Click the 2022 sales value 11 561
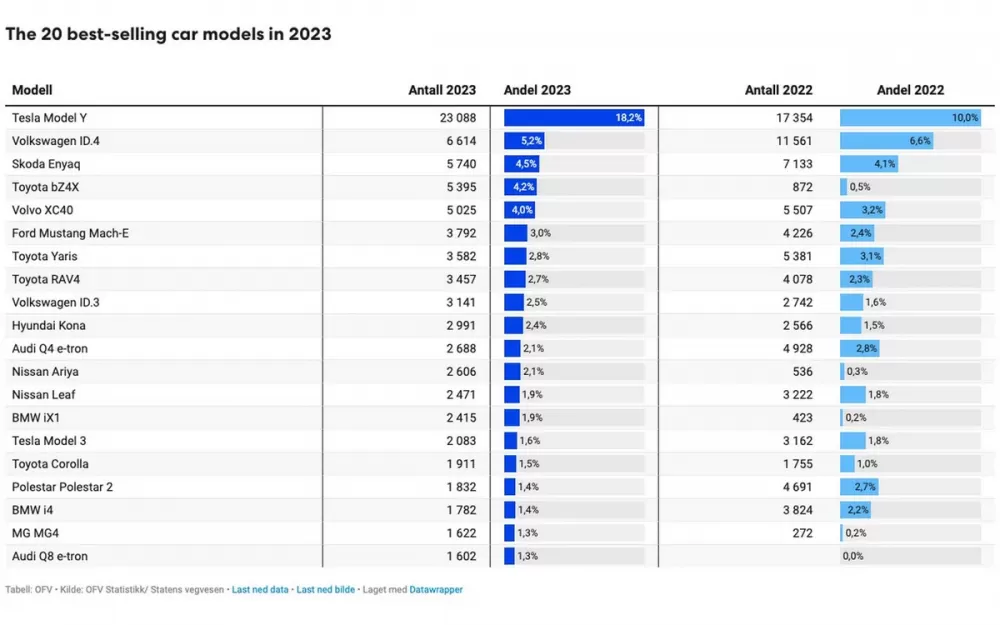Viewport: 1000px width, 625px height. pos(795,141)
